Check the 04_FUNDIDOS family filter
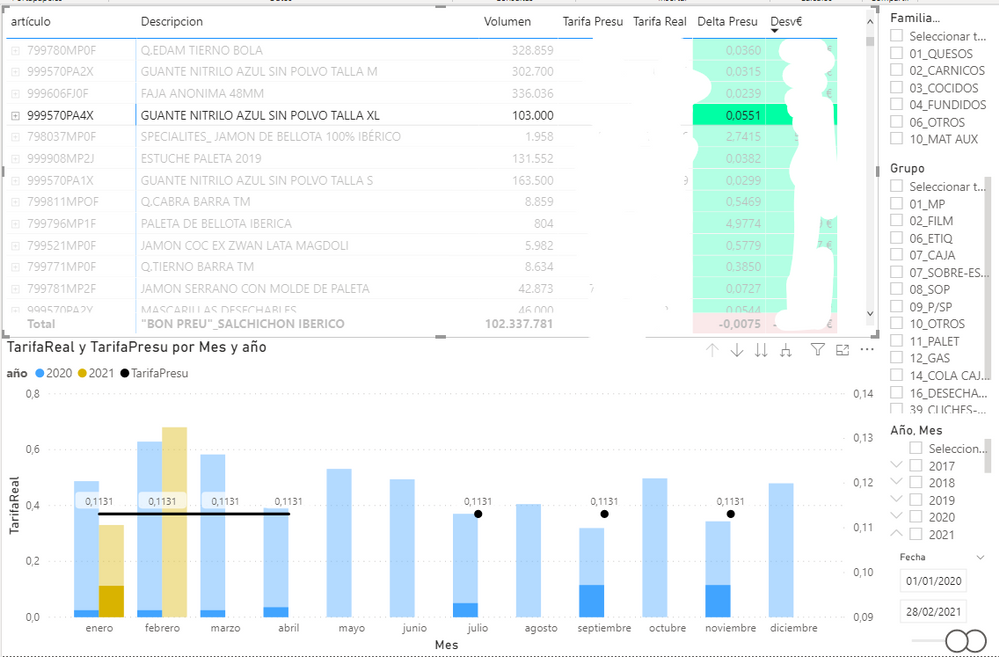 (896, 104)
